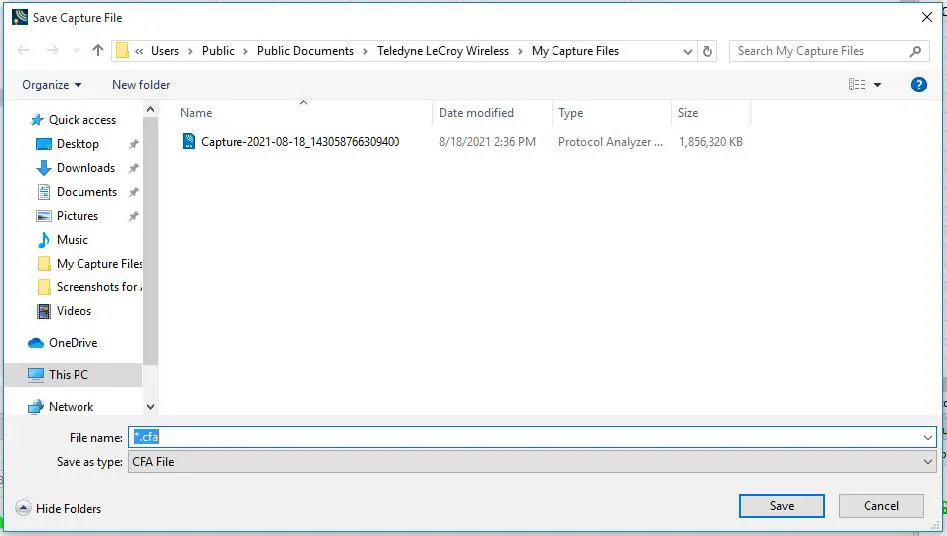
Task: Create a New folder
Action: tap(141, 85)
